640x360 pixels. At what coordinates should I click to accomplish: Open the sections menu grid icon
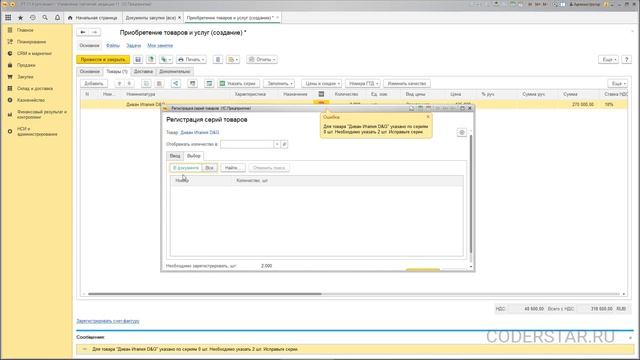pos(8,18)
